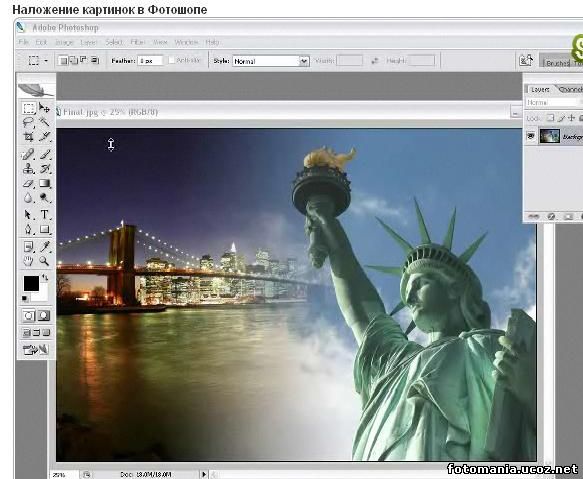This screenshot has height=479, width=583.
Task: Select the Move tool
Action: point(44,108)
